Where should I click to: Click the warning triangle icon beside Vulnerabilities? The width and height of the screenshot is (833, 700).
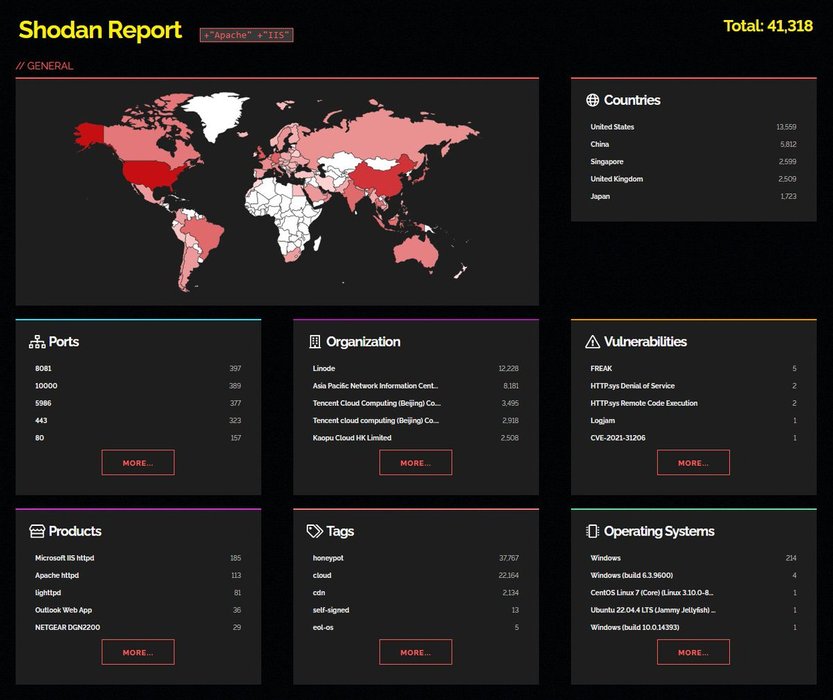pos(592,342)
